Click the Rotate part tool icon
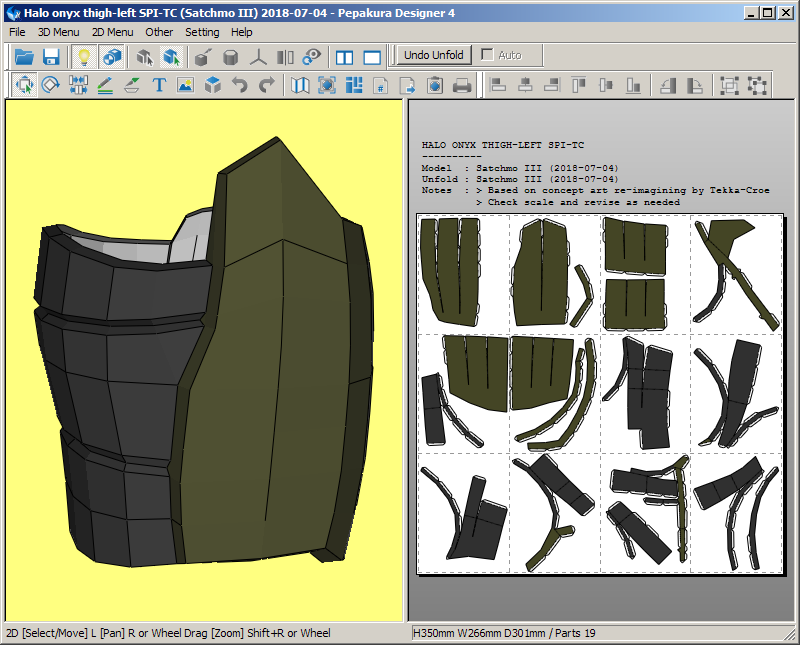 [50, 85]
